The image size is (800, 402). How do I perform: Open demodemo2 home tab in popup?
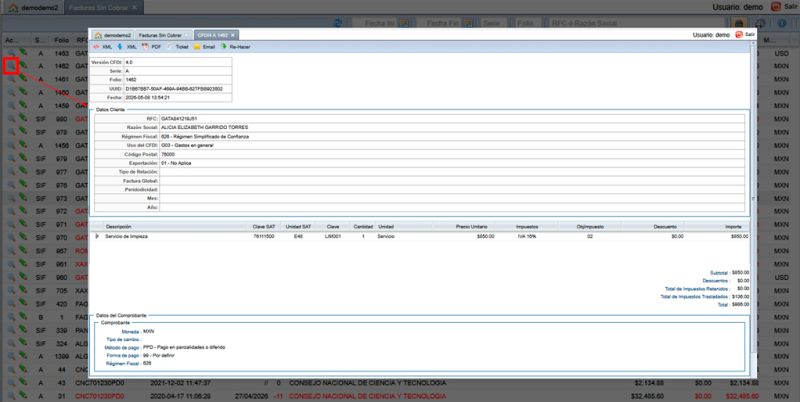(113, 35)
